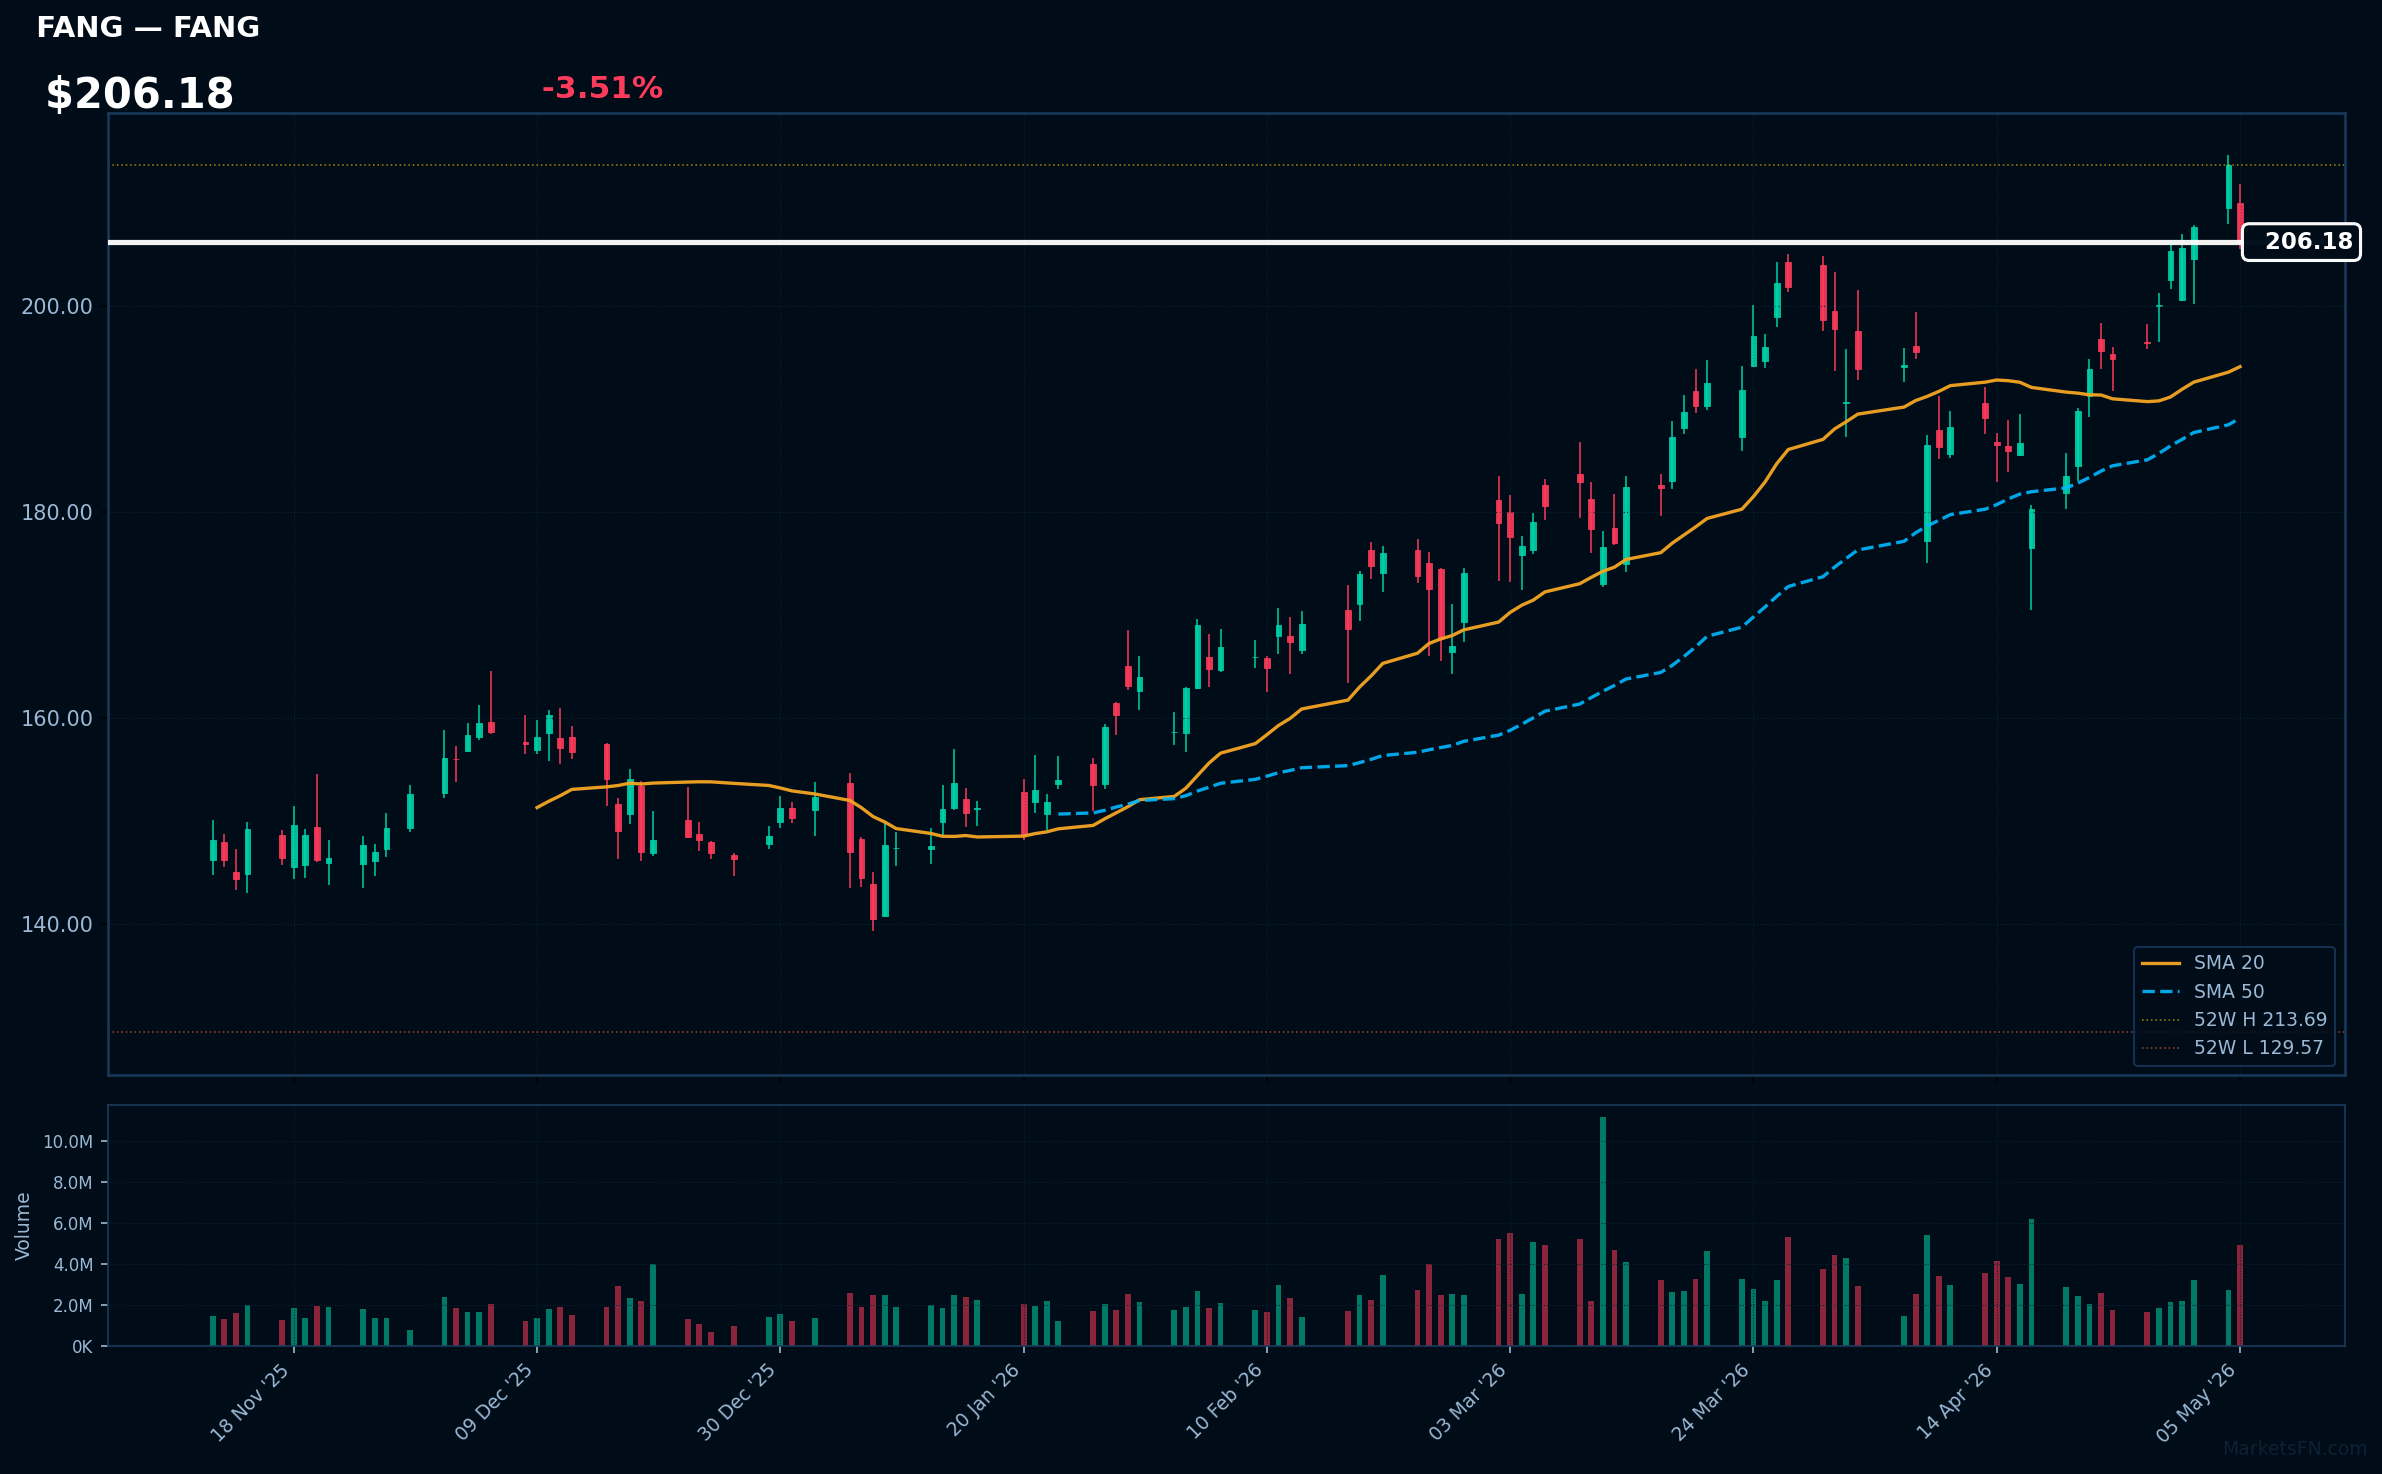
Task: Click the orange SMA 20 legend line swatch
Action: click(2161, 963)
